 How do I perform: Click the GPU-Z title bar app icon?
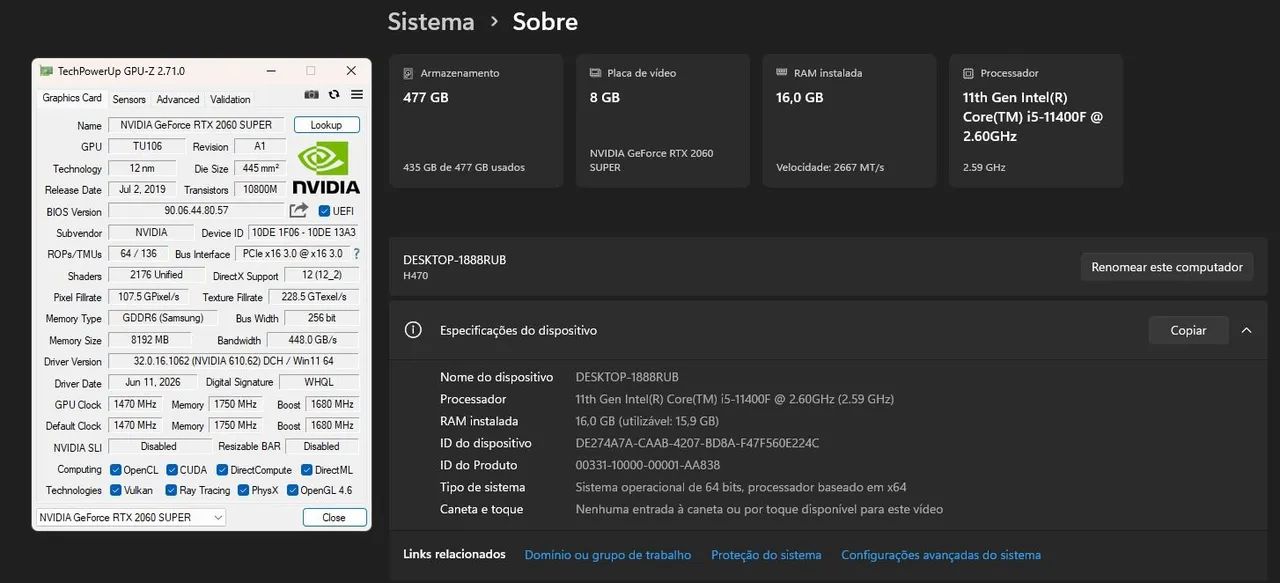point(46,71)
